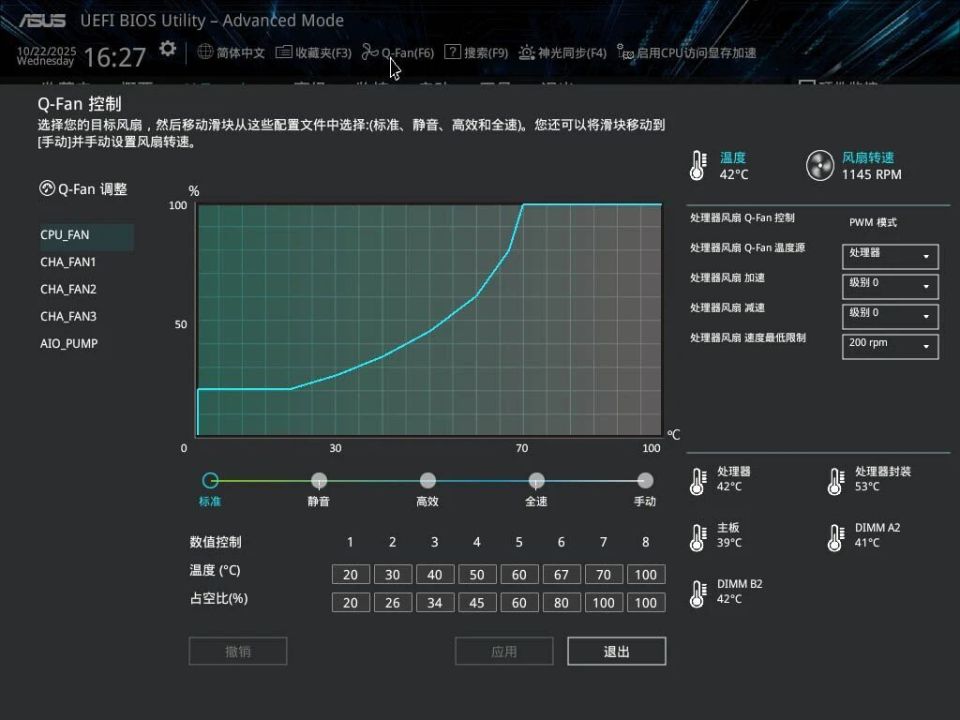Select the 标准 standard profile slider dot
The image size is (960, 720).
[210, 480]
